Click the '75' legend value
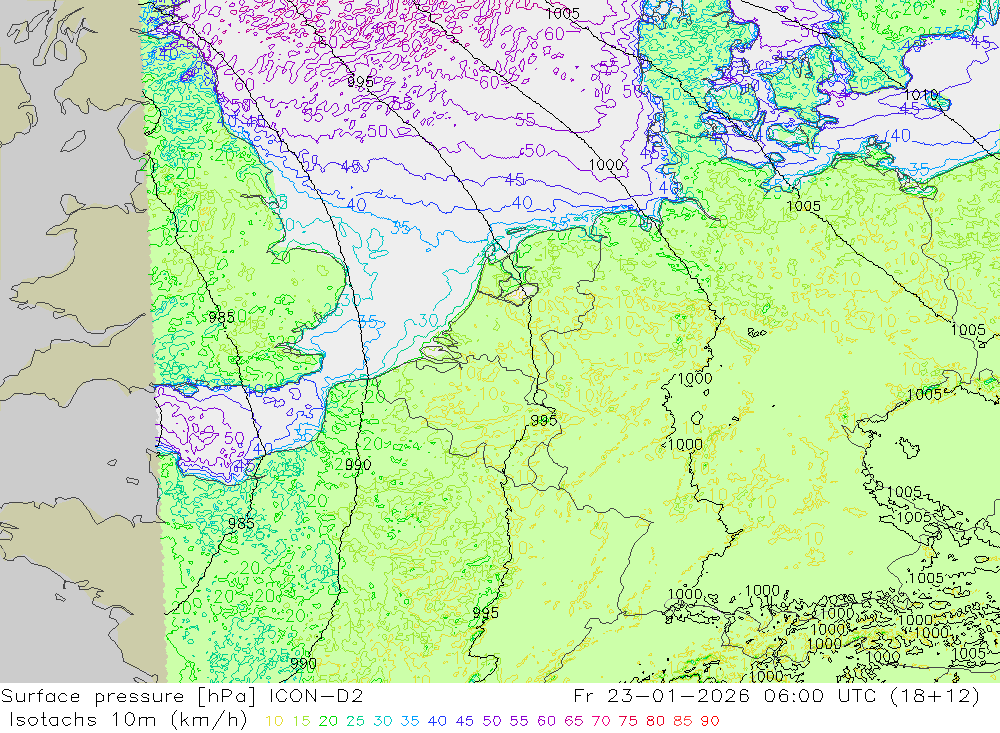The image size is (1000, 733). (x=628, y=722)
